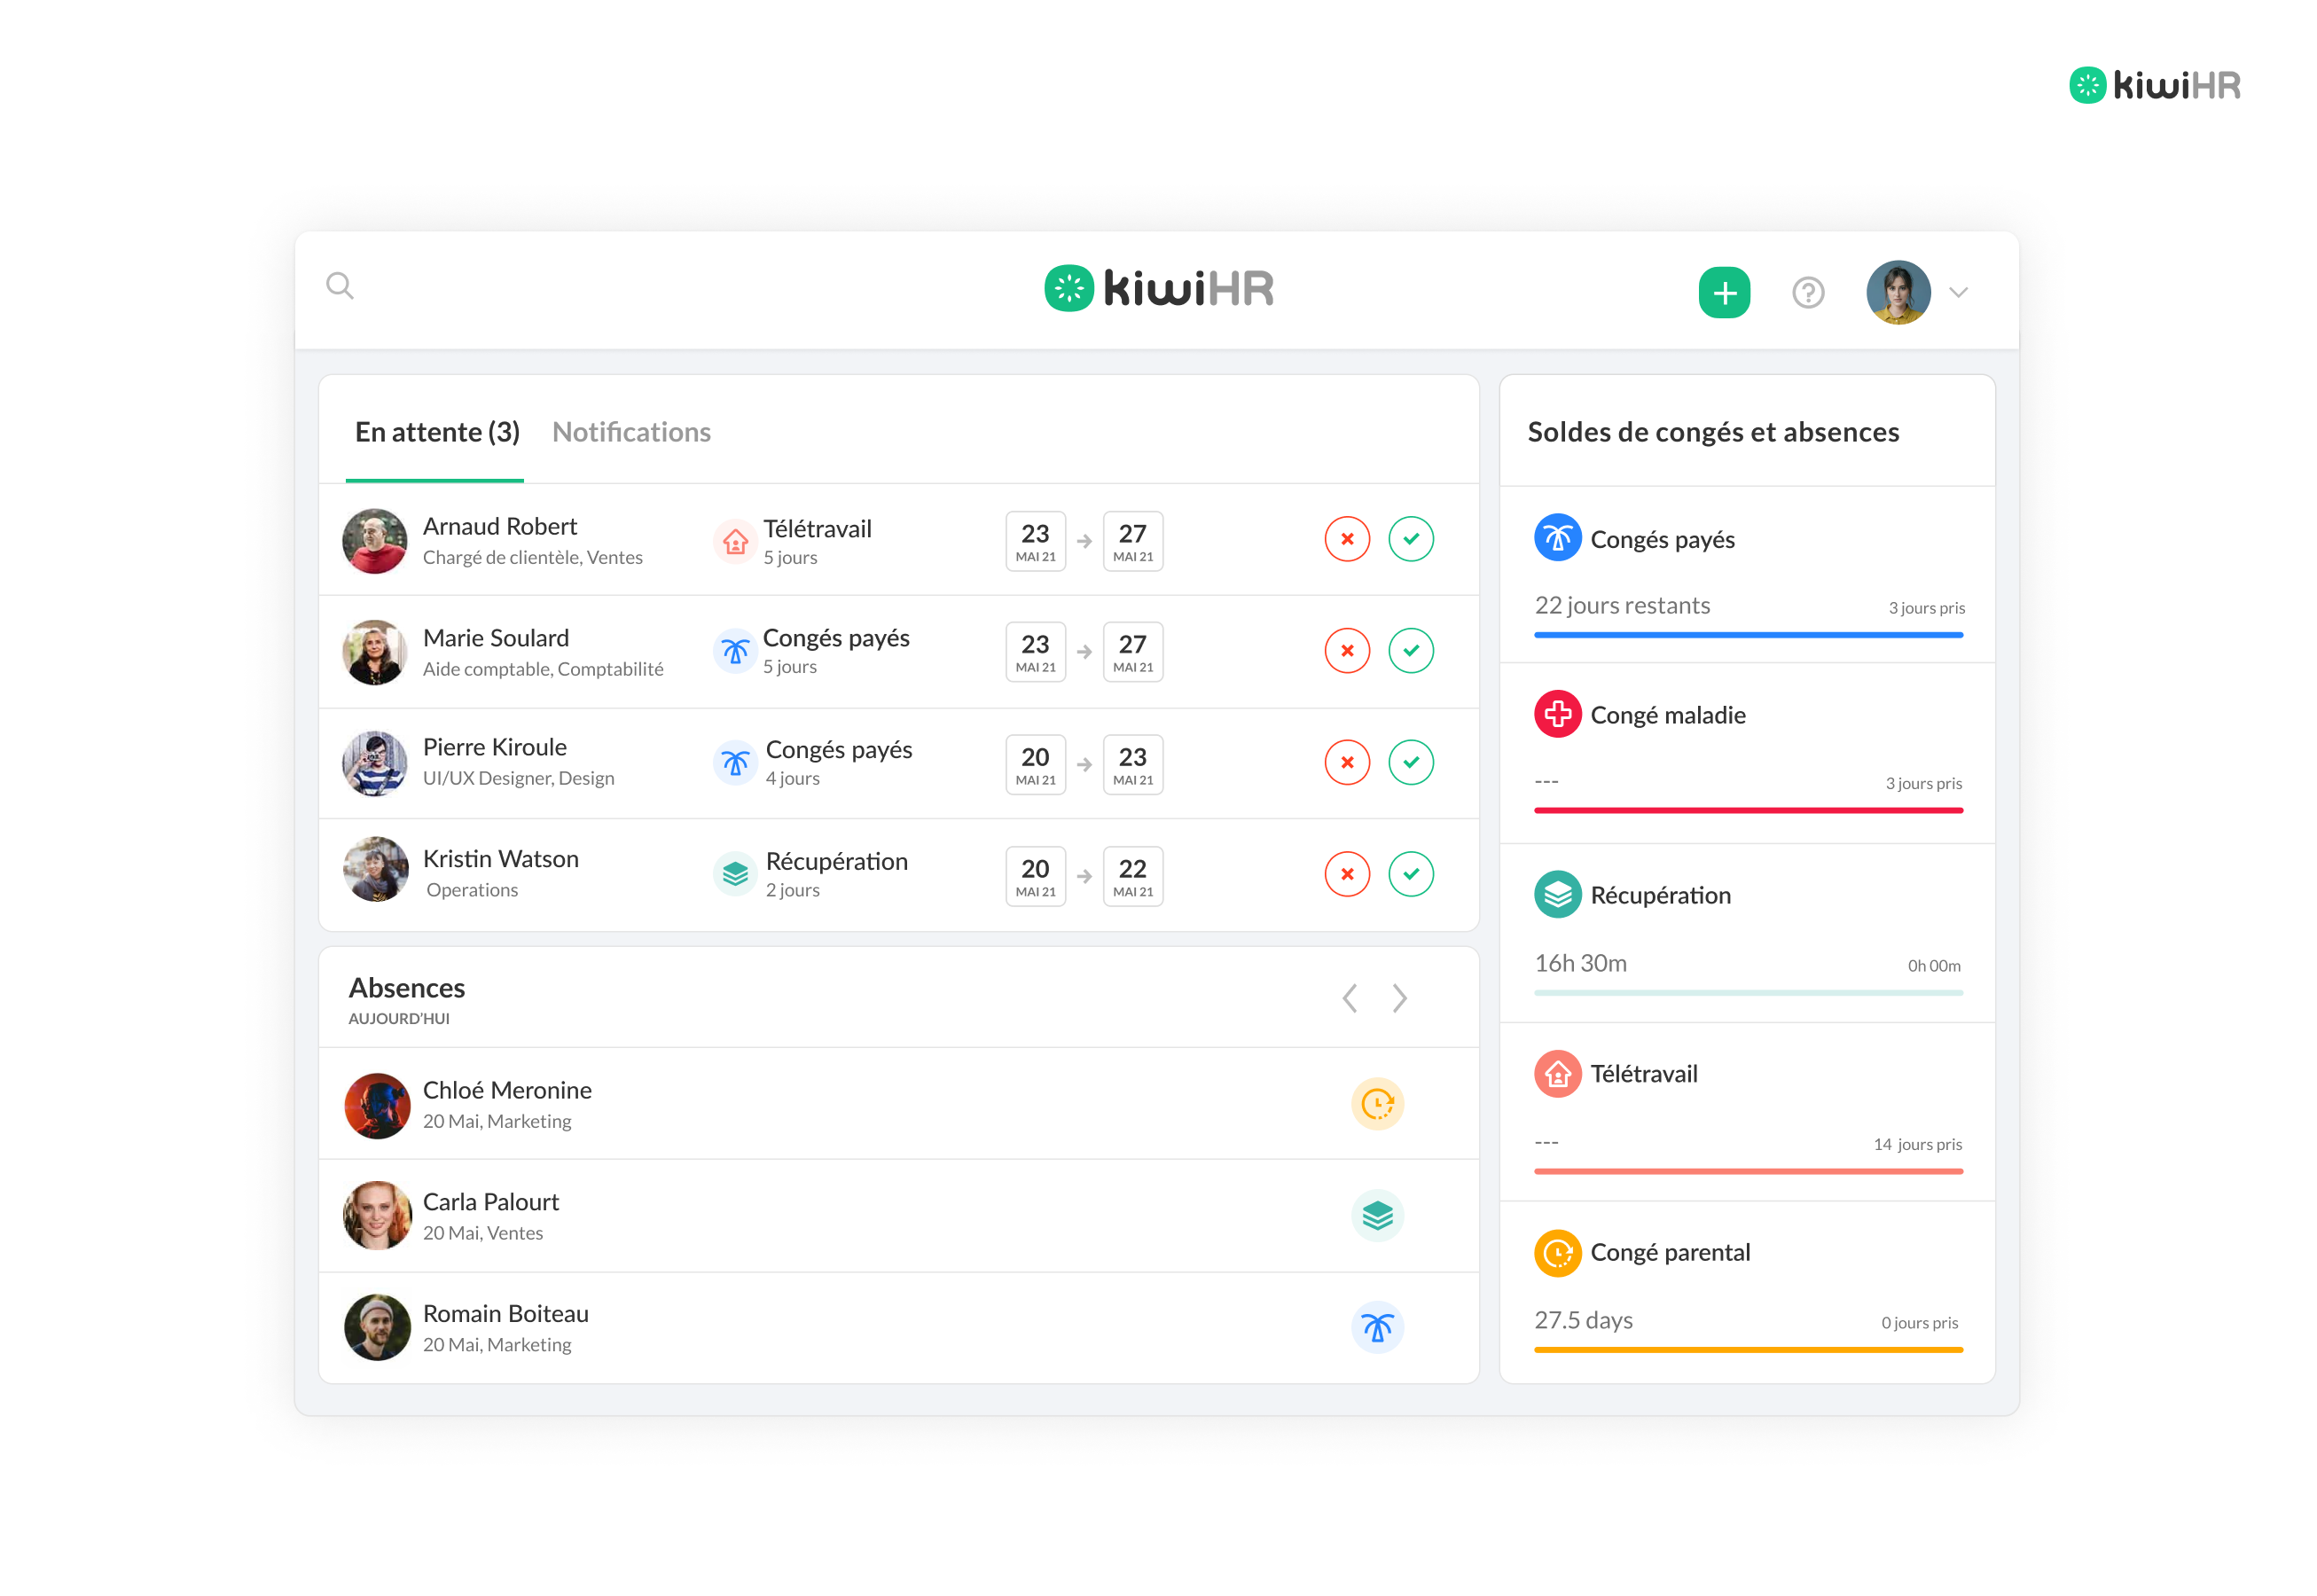Click Chloé Meronine's parental leave clock icon
This screenshot has height=1596, width=2317.
(x=1377, y=1104)
